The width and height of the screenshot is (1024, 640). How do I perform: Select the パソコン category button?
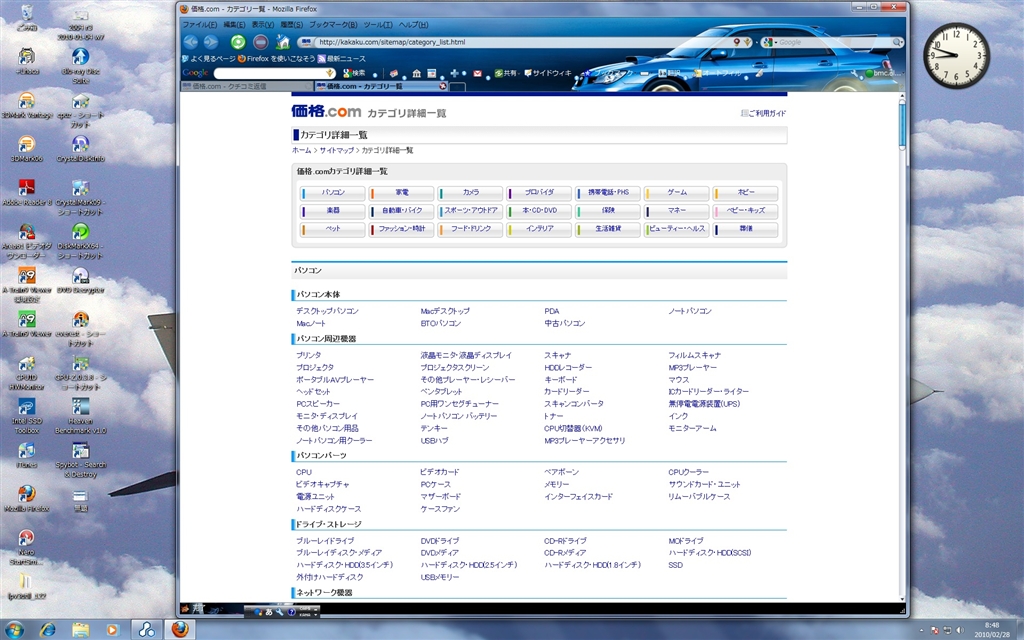coord(332,192)
